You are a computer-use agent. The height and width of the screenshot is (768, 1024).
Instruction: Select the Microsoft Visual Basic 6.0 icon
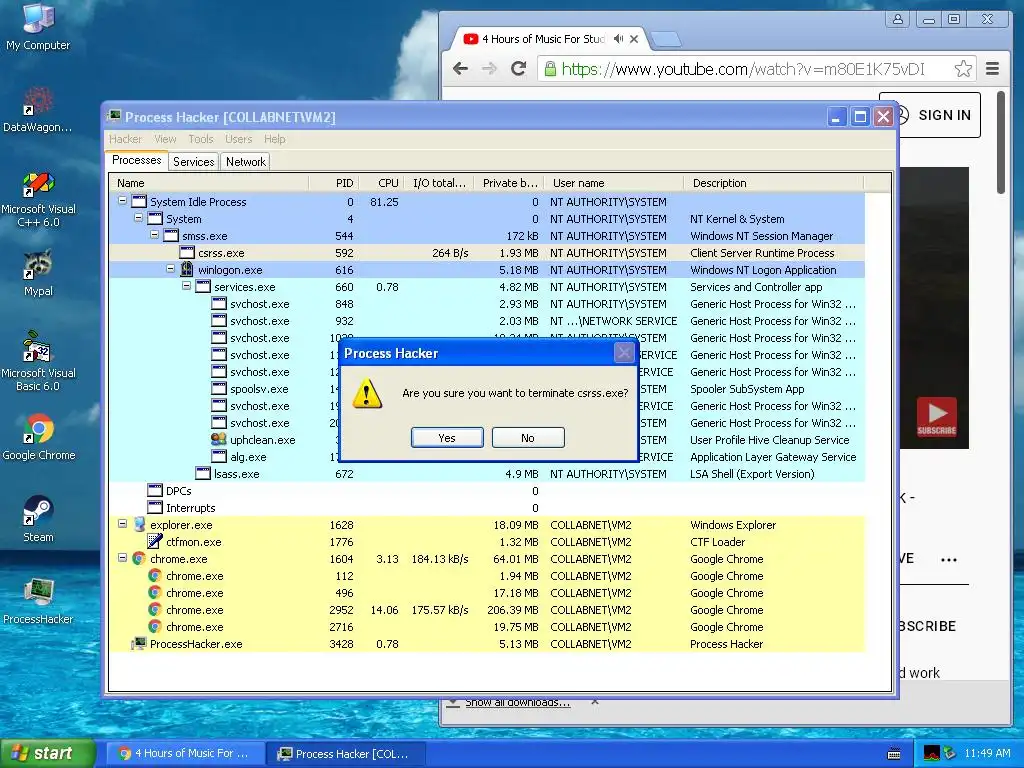click(38, 361)
